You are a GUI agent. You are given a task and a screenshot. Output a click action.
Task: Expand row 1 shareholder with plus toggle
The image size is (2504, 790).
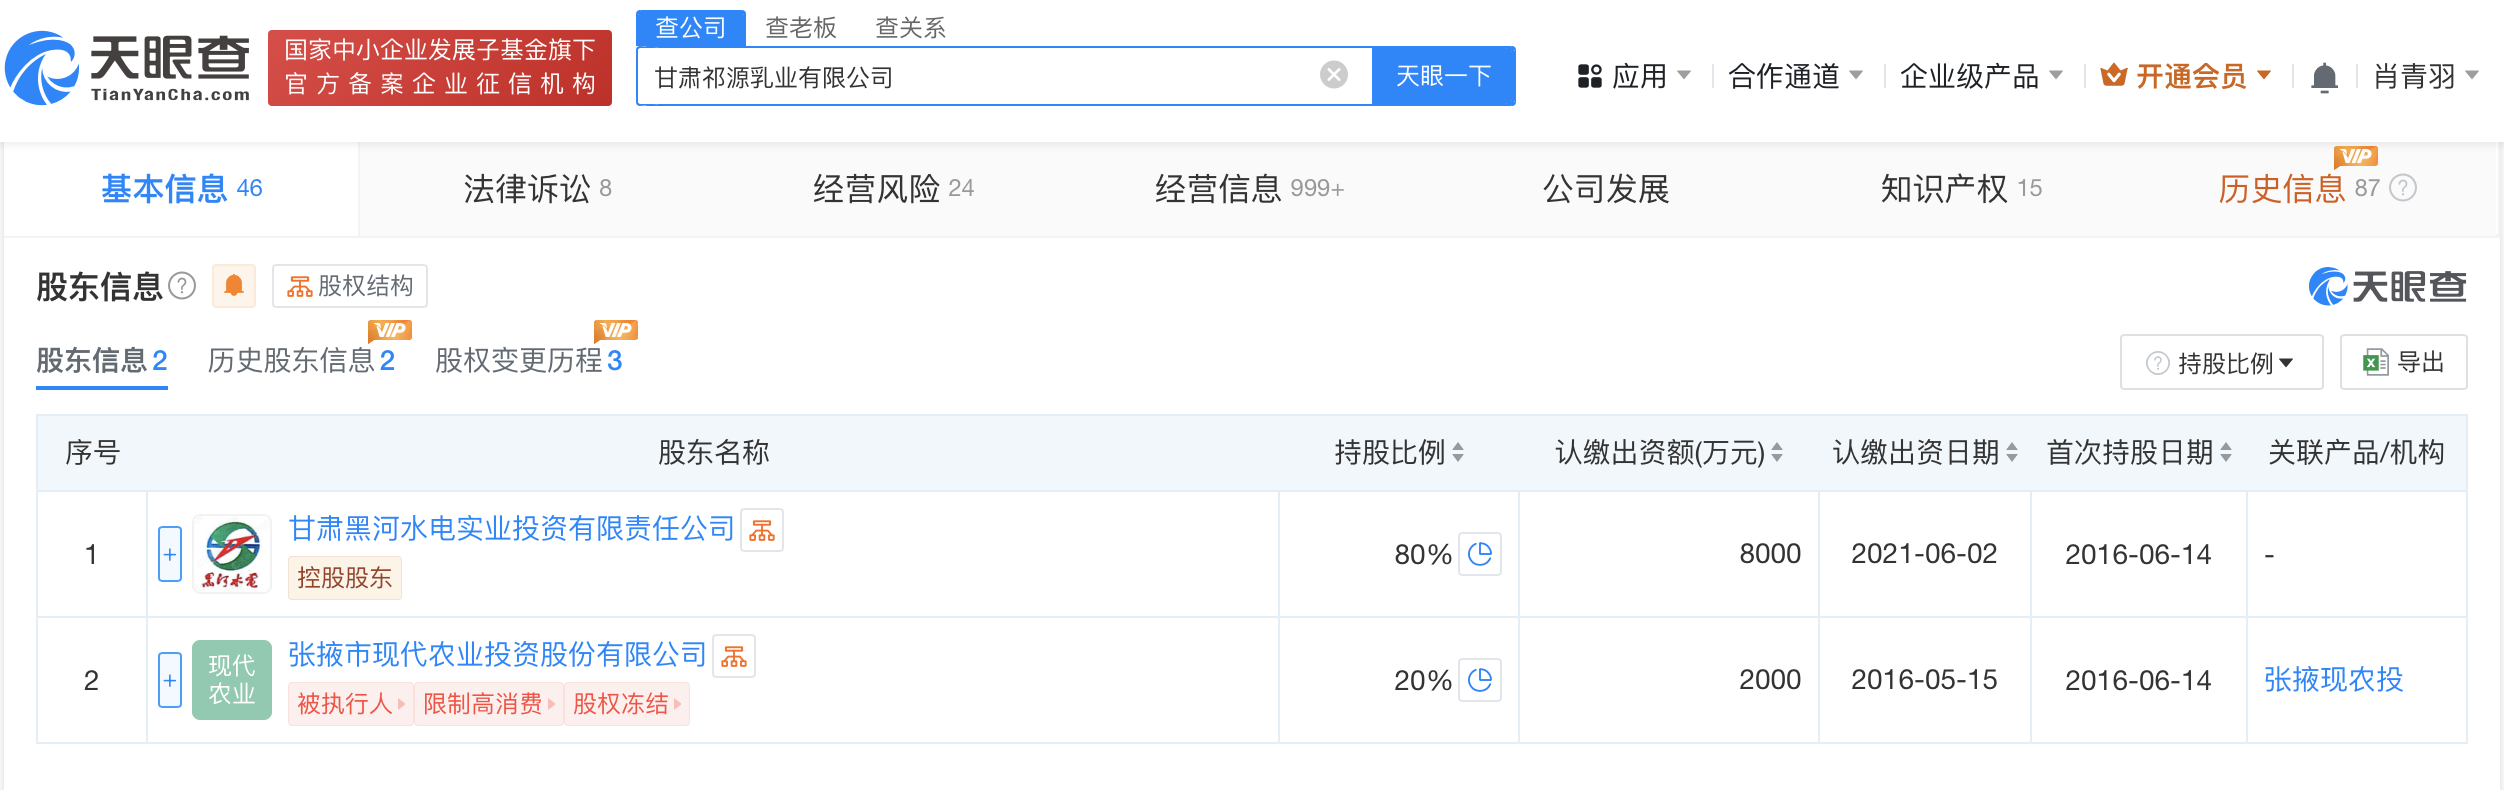[x=170, y=554]
